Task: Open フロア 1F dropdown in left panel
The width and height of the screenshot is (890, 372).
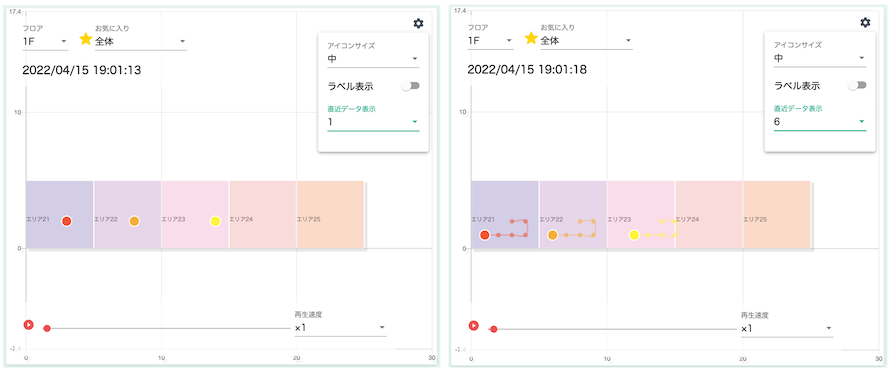Action: coord(45,41)
